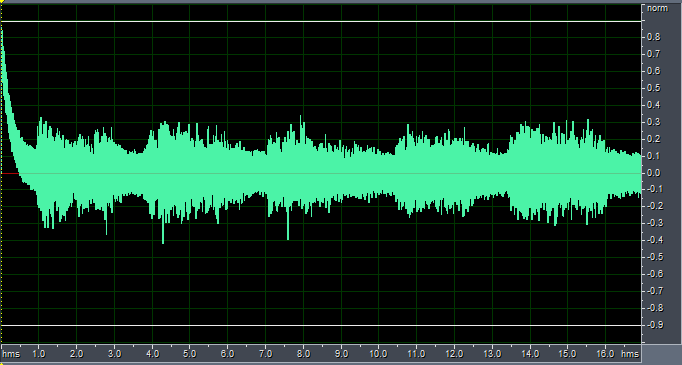The width and height of the screenshot is (682, 365).
Task: Click the -0.5 value on amplitude ruler
Action: 654,257
